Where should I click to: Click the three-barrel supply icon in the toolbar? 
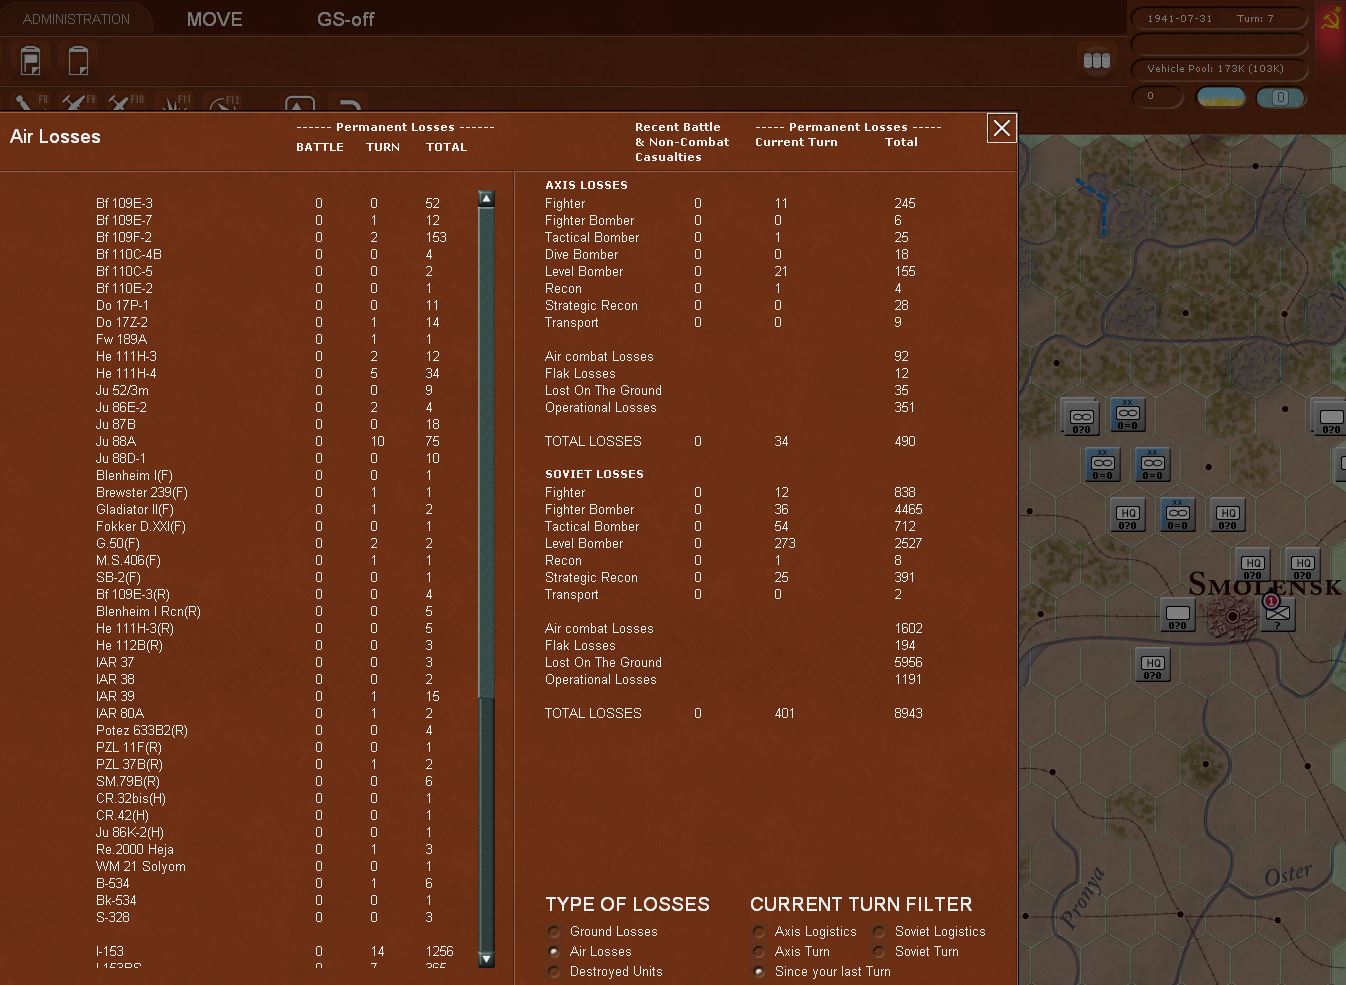tap(1097, 61)
